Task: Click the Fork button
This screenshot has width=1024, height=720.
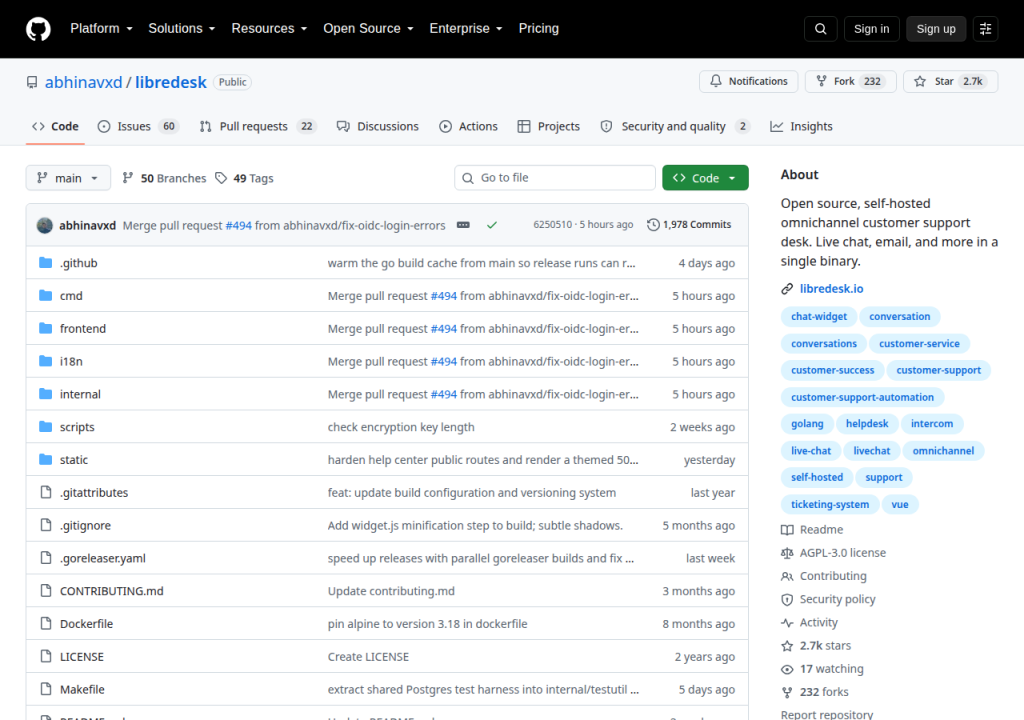Action: click(x=850, y=82)
